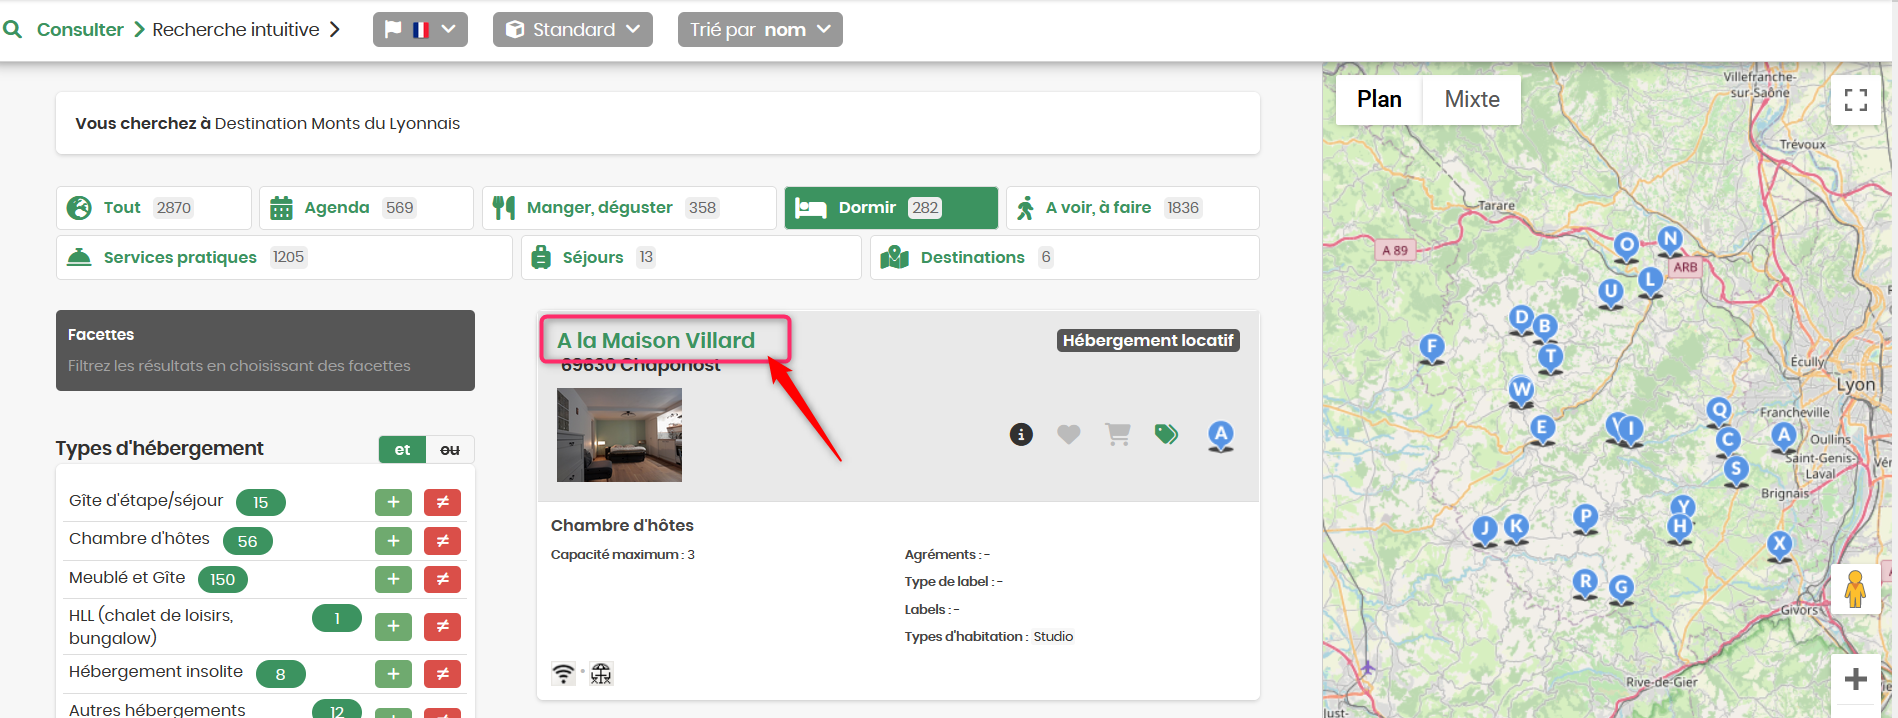This screenshot has height=718, width=1898.
Task: Select Services pratiques category tab
Action: pyautogui.click(x=284, y=258)
